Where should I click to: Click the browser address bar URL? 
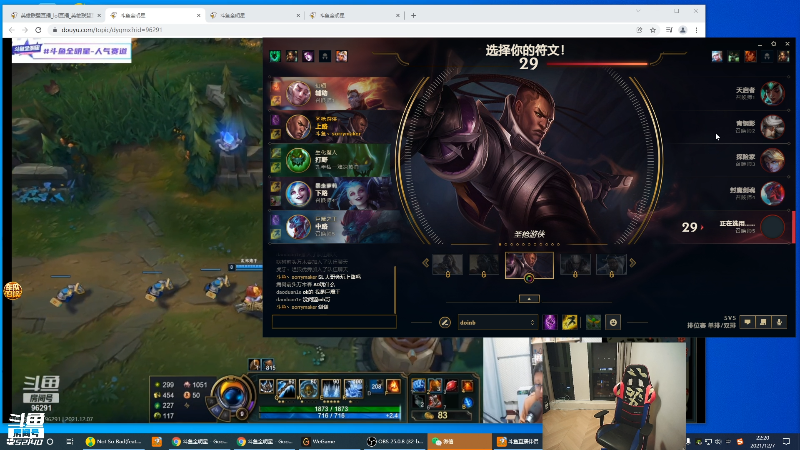click(x=112, y=30)
